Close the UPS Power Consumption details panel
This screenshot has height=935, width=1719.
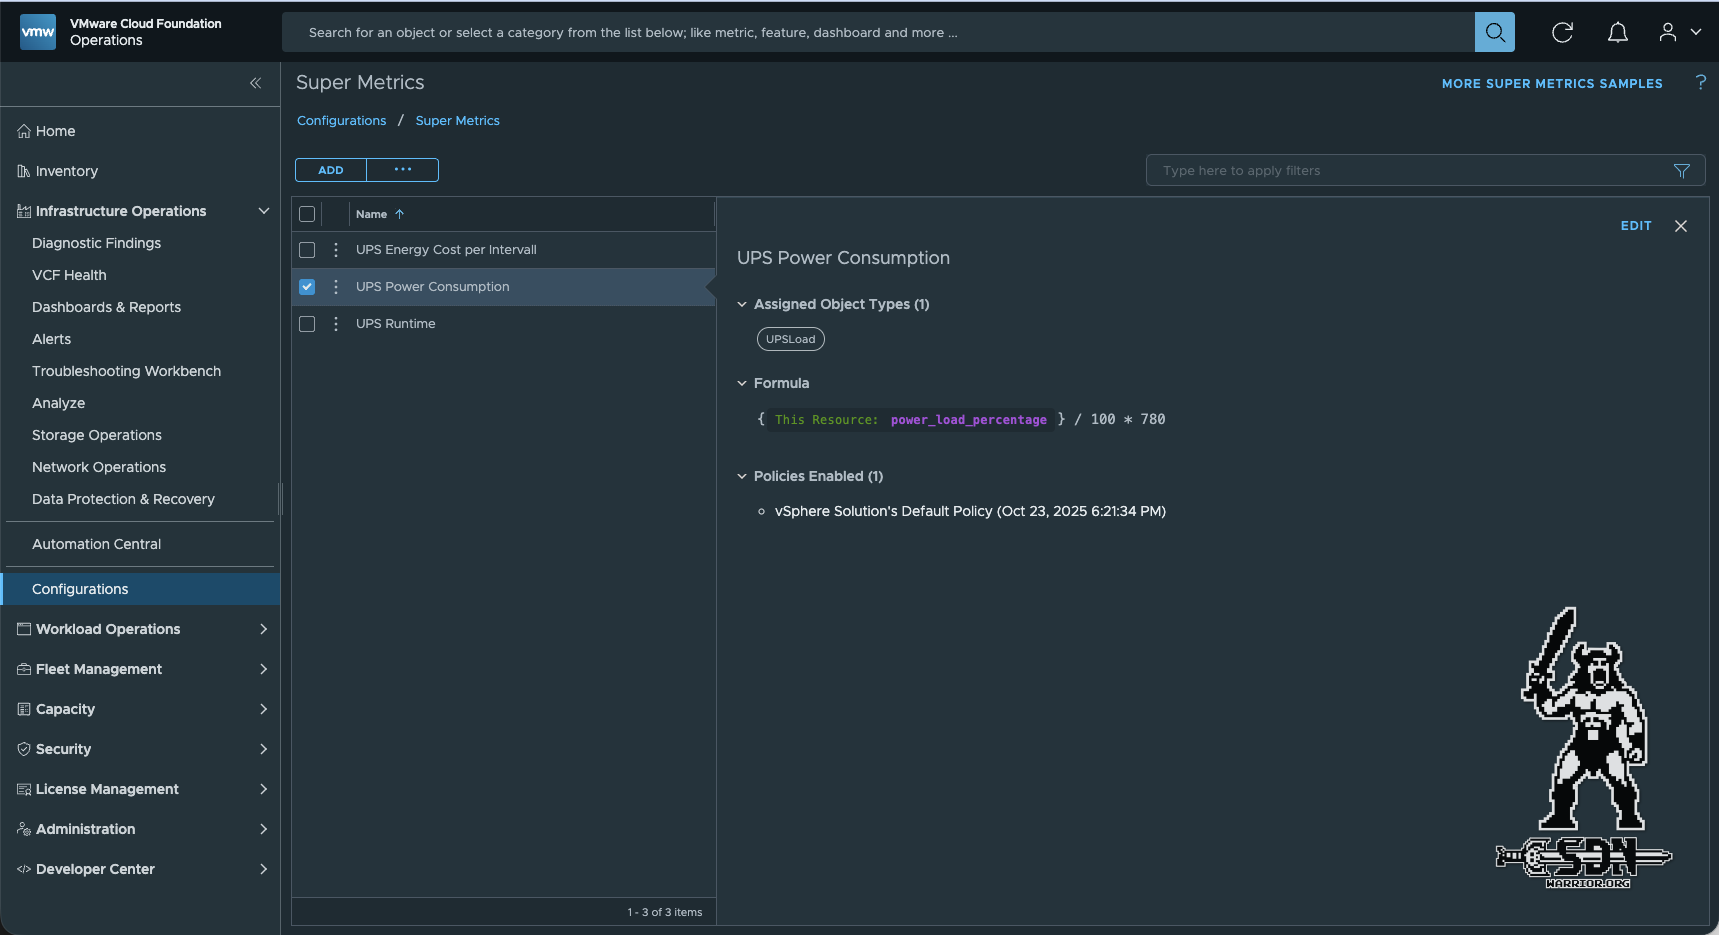tap(1680, 226)
